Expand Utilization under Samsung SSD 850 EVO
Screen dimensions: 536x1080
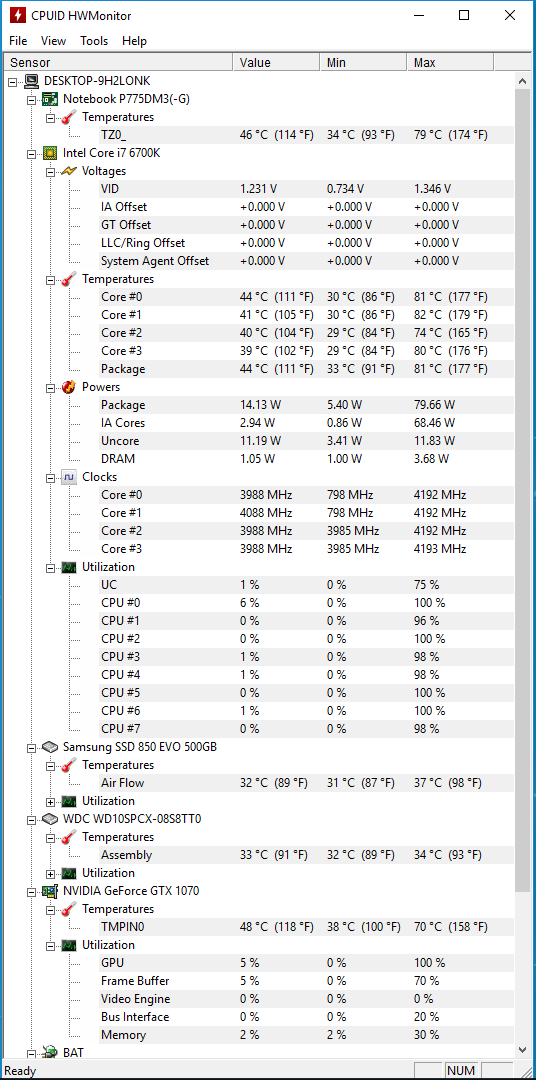[x=50, y=801]
